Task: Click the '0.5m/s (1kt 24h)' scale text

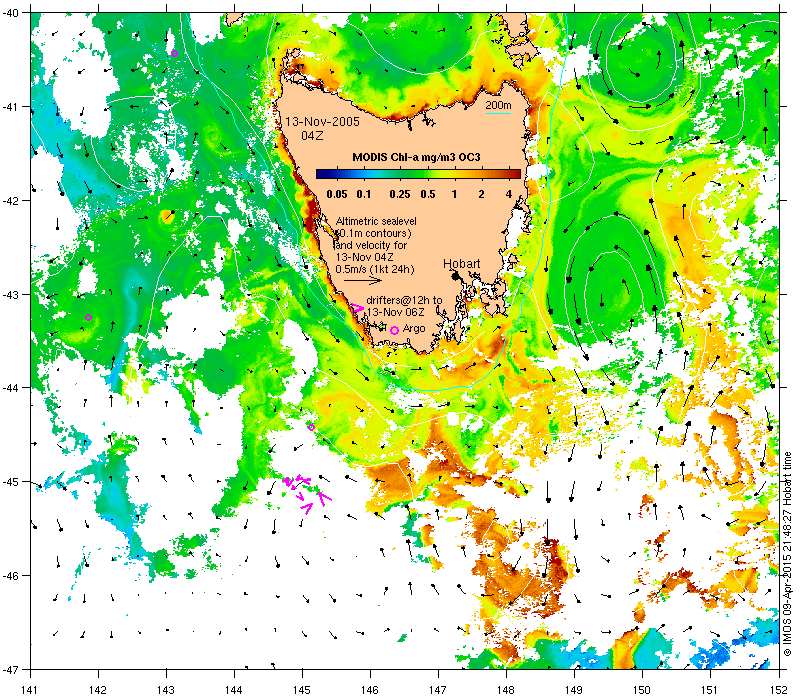Action: (x=374, y=269)
